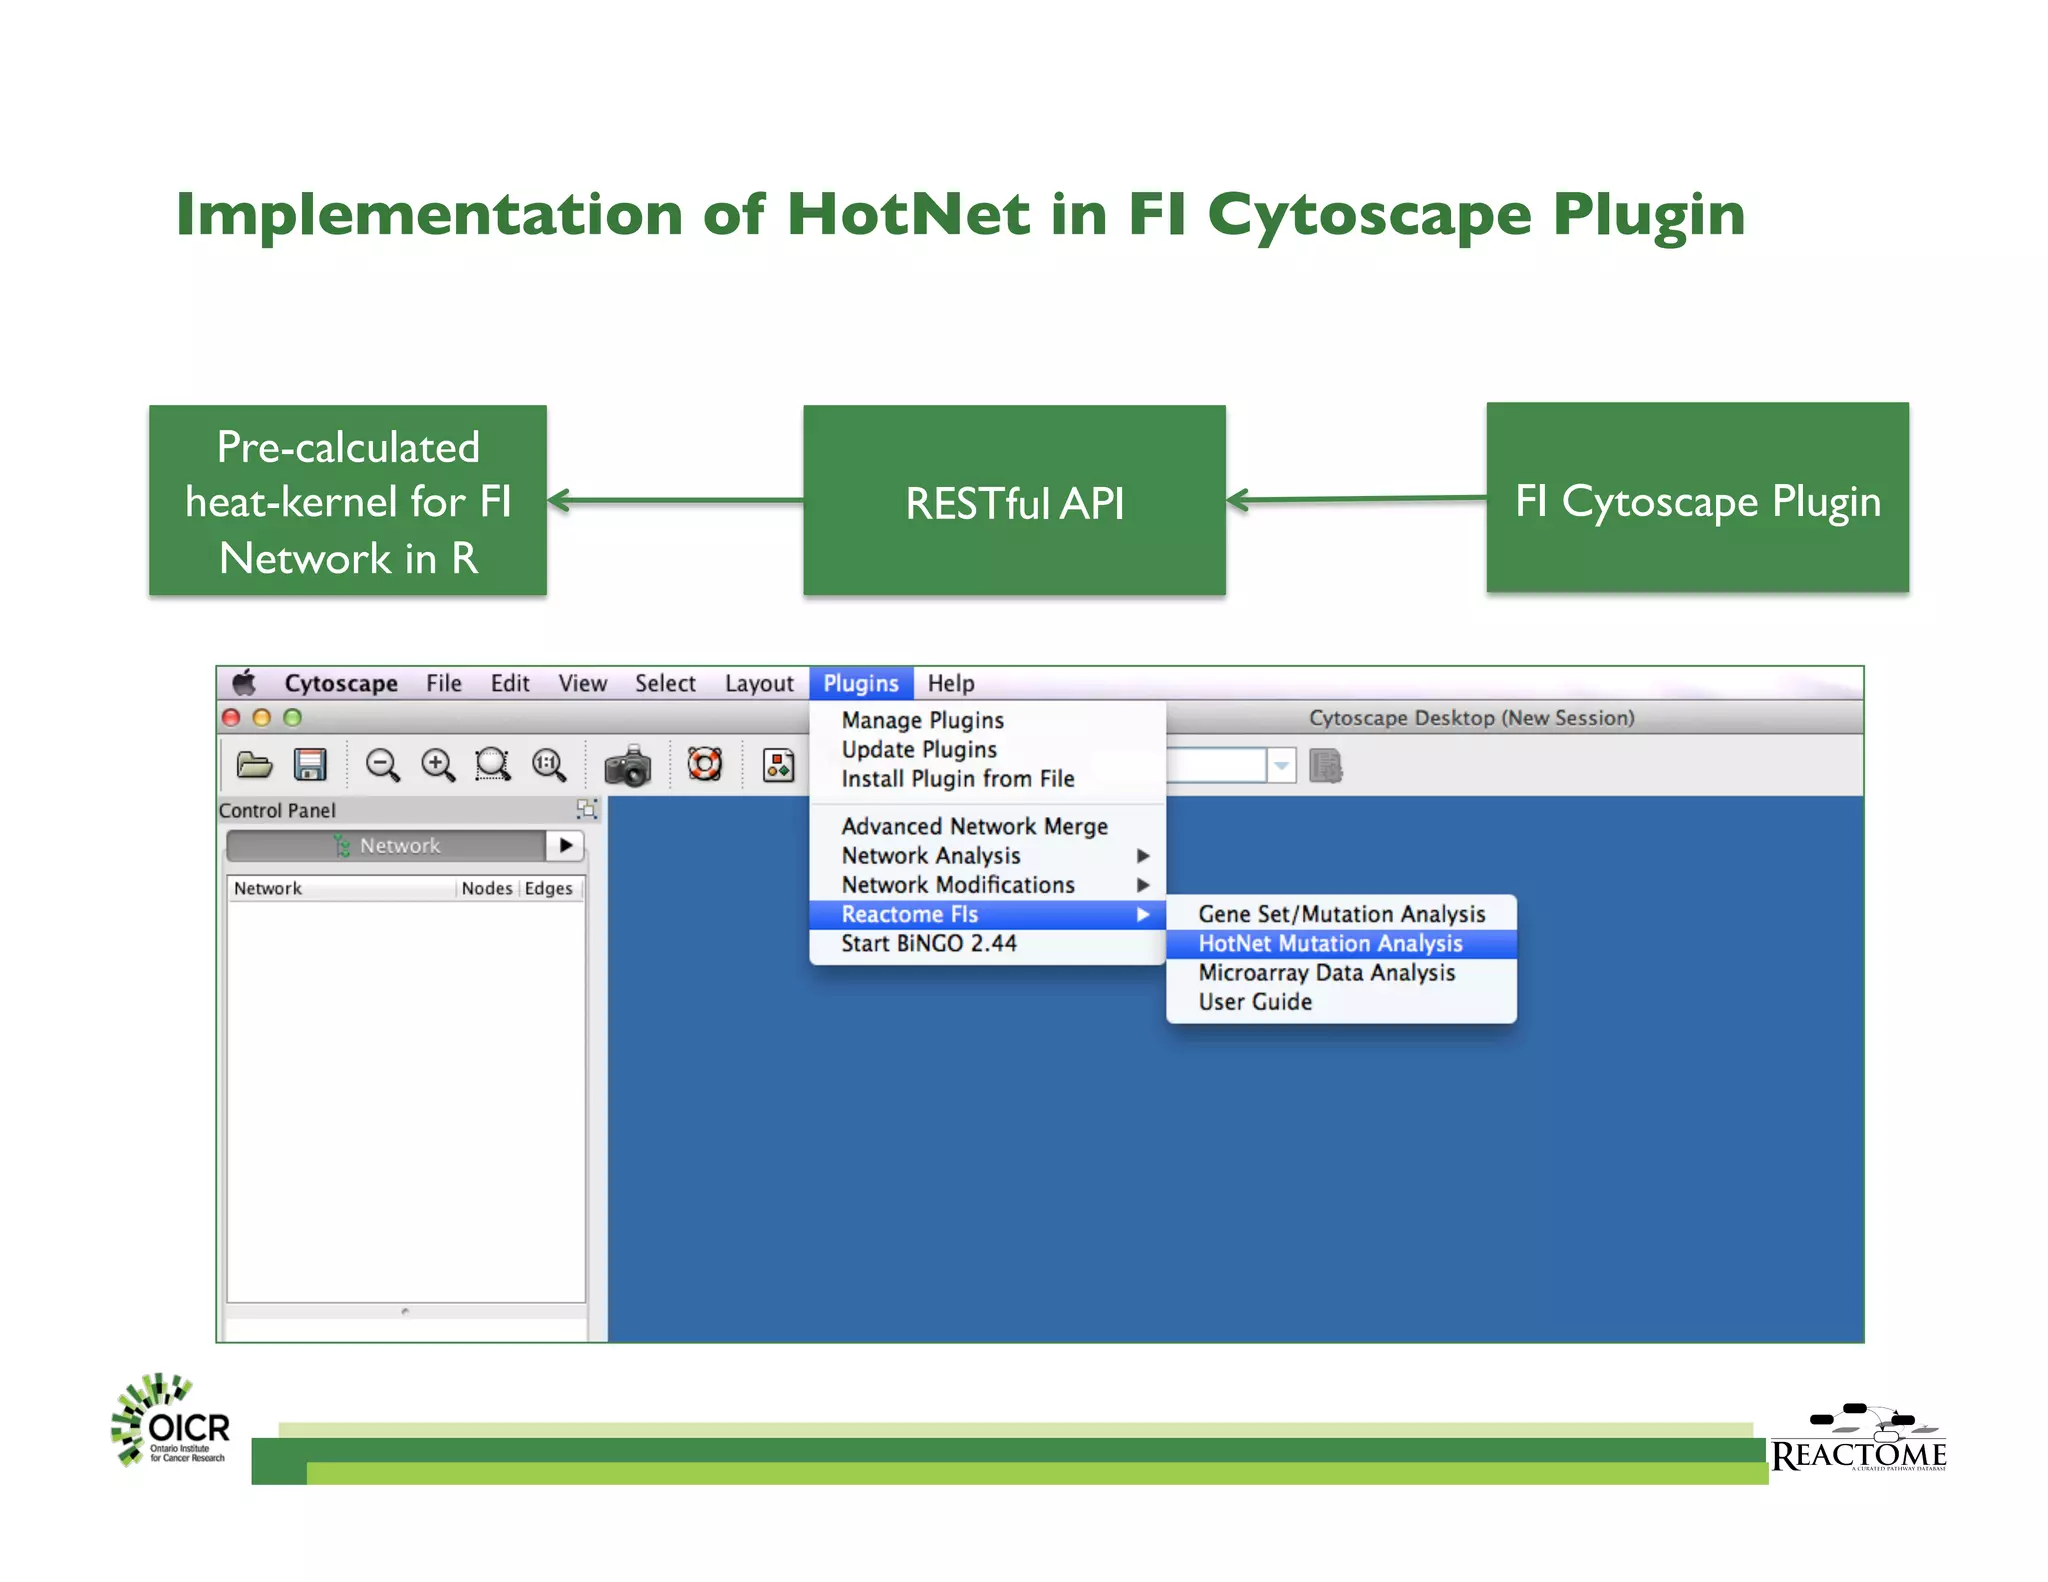Sort by the Nodes column header
This screenshot has width=2048, height=1582.
pyautogui.click(x=487, y=888)
